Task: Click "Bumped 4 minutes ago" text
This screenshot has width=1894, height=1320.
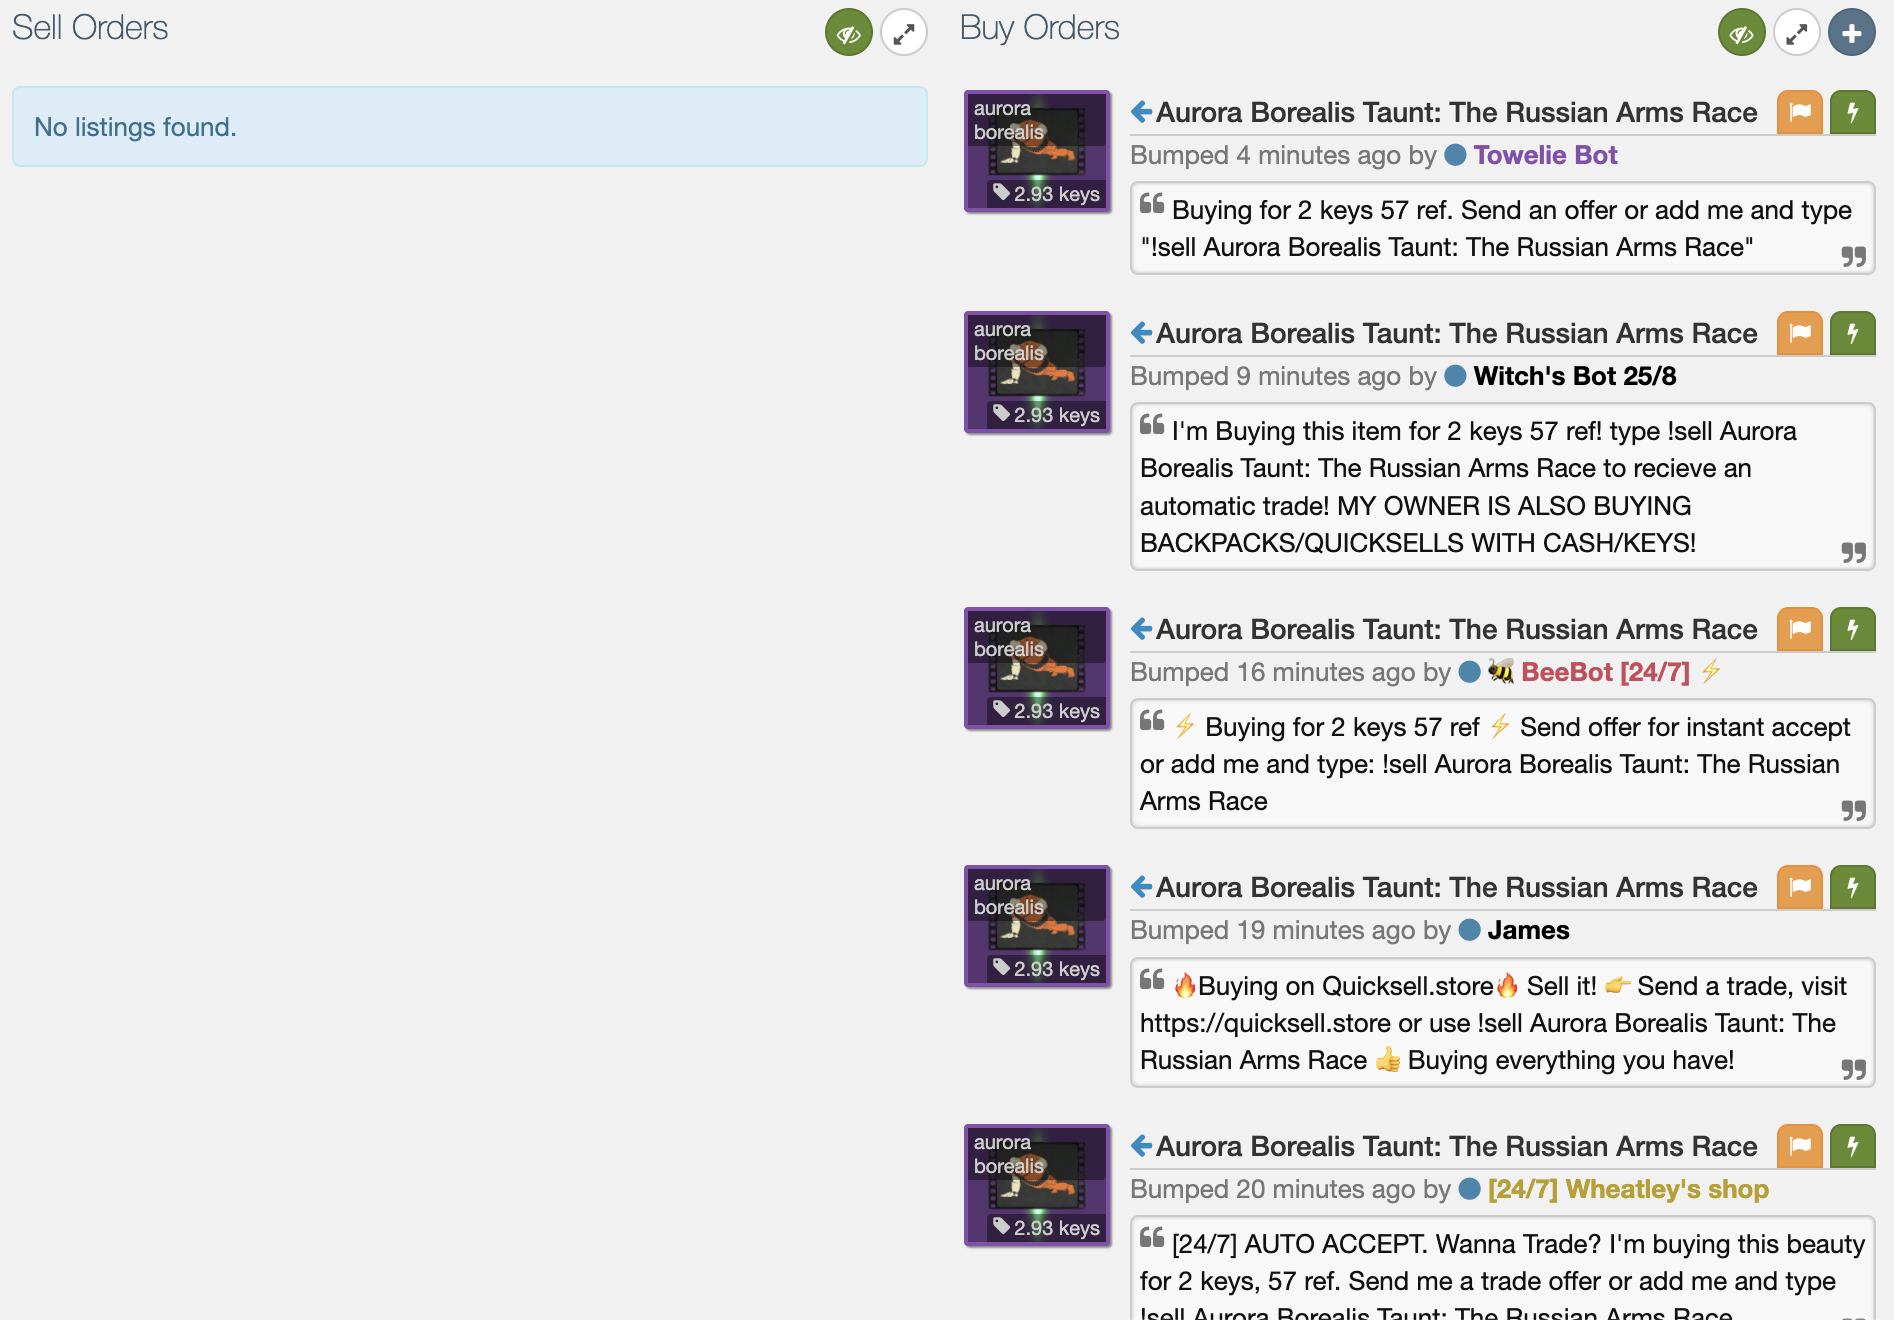Action: click(1265, 155)
